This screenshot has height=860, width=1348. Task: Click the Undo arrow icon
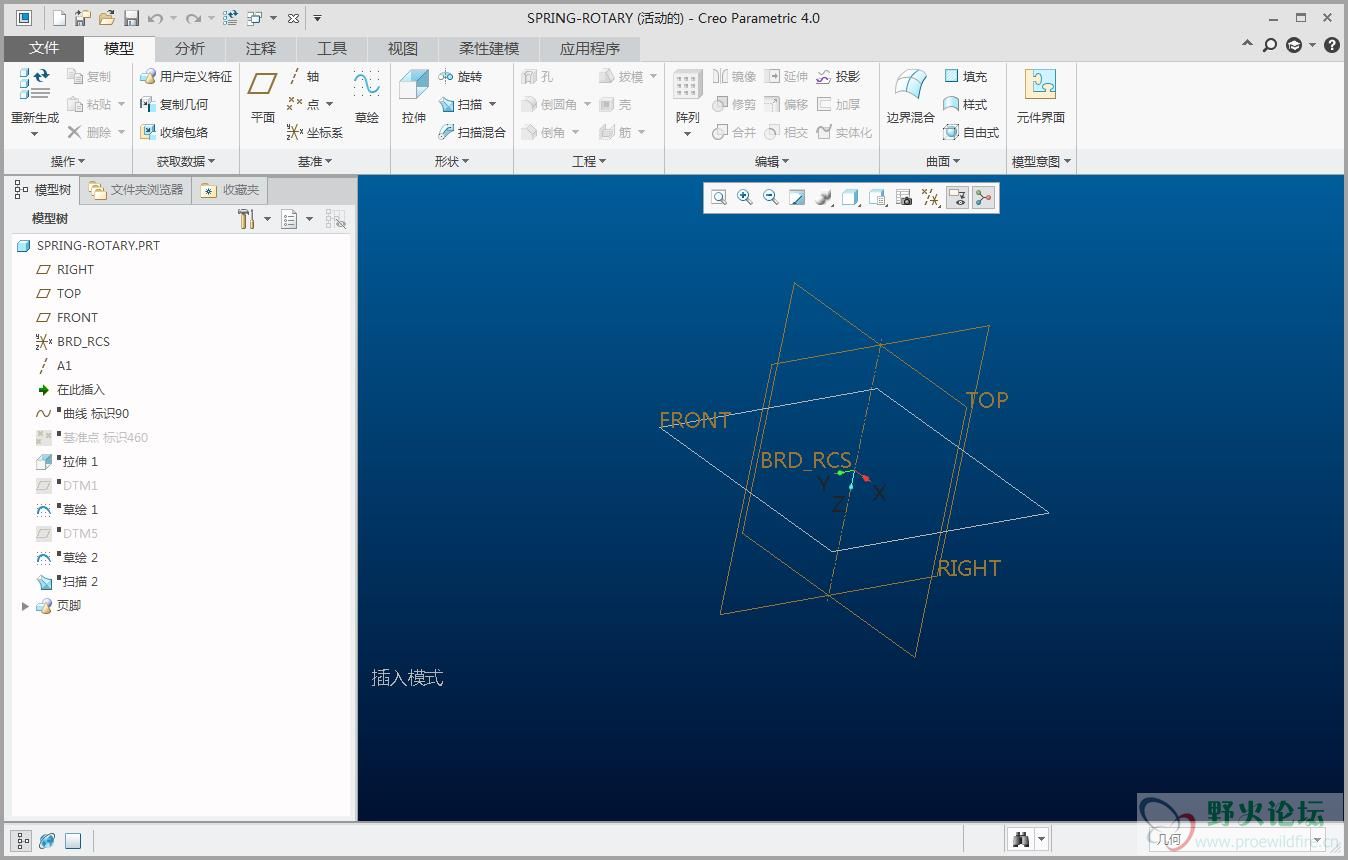click(155, 18)
